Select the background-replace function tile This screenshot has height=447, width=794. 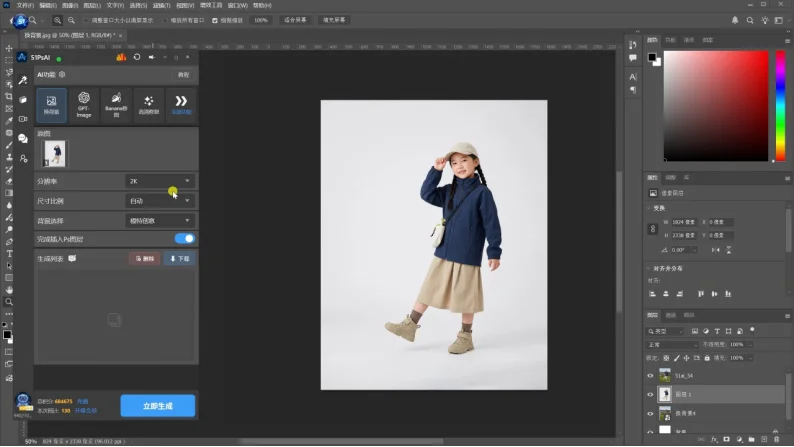pos(51,105)
